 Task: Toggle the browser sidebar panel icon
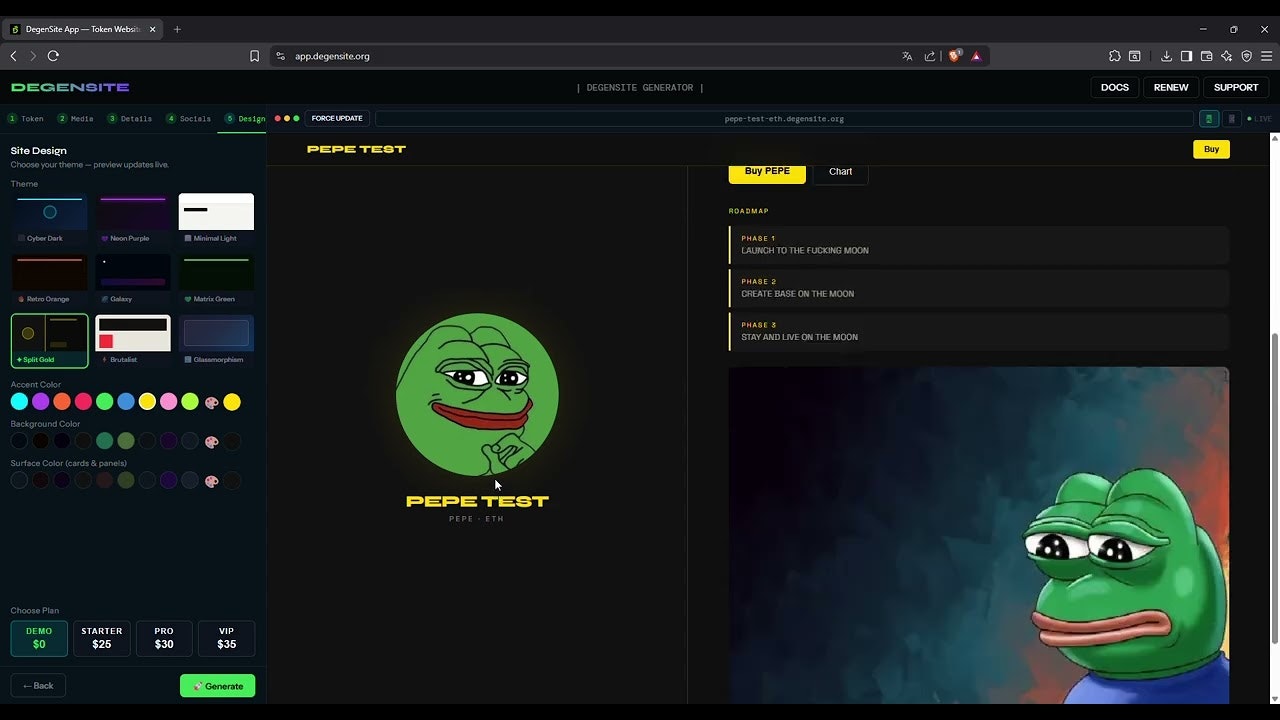pos(1186,56)
